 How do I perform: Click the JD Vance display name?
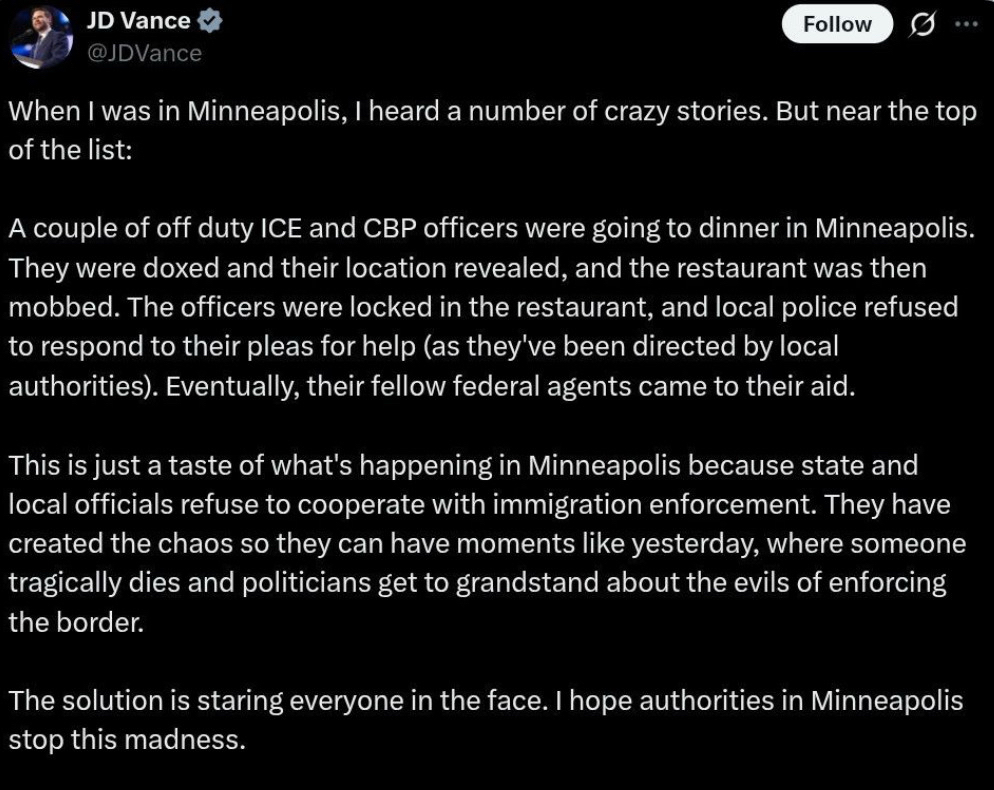[x=138, y=21]
